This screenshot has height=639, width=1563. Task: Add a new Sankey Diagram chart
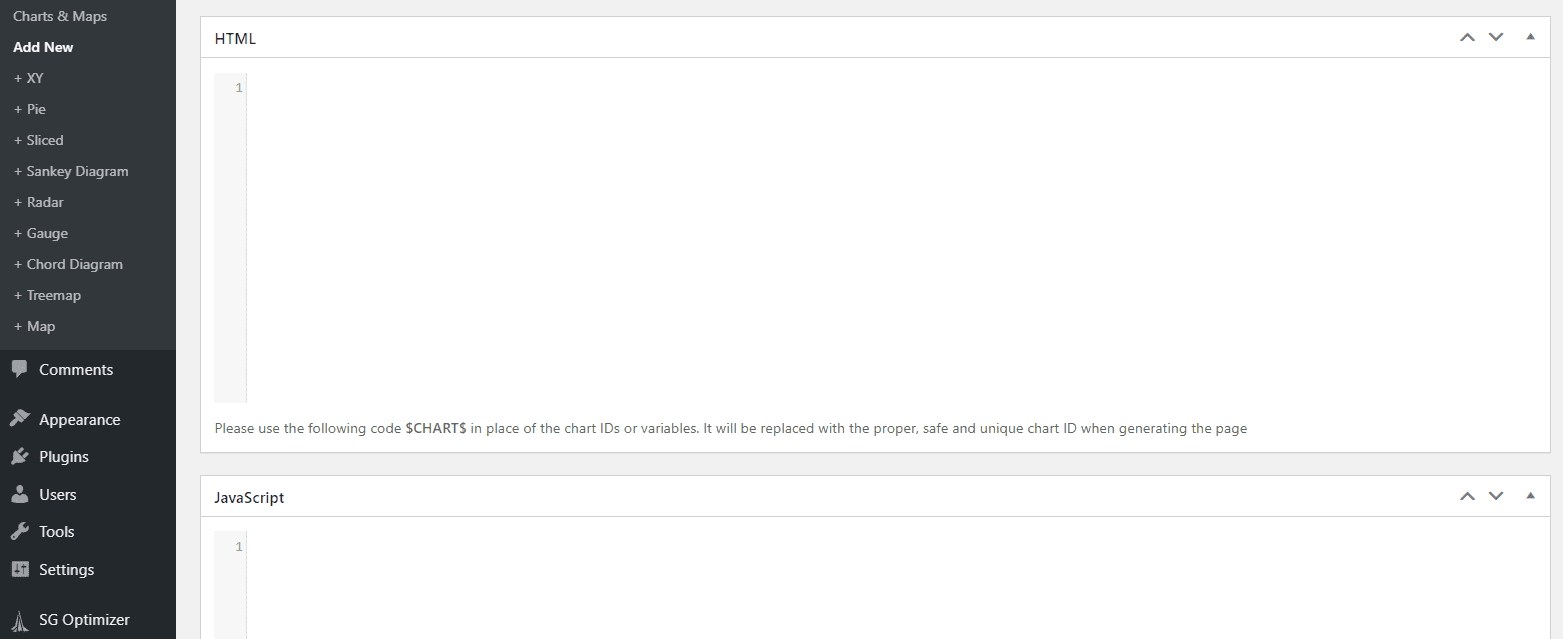coord(71,171)
